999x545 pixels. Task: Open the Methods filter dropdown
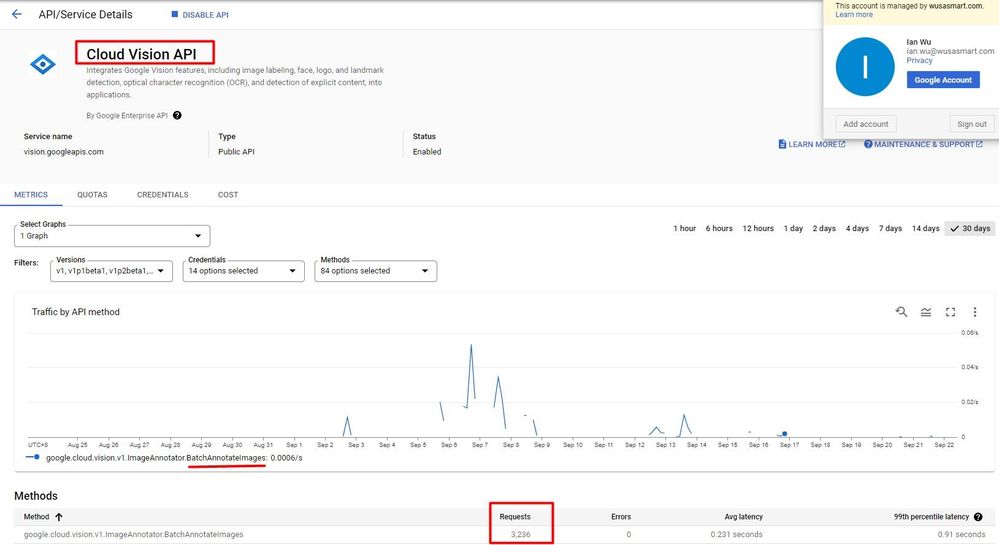(x=375, y=271)
